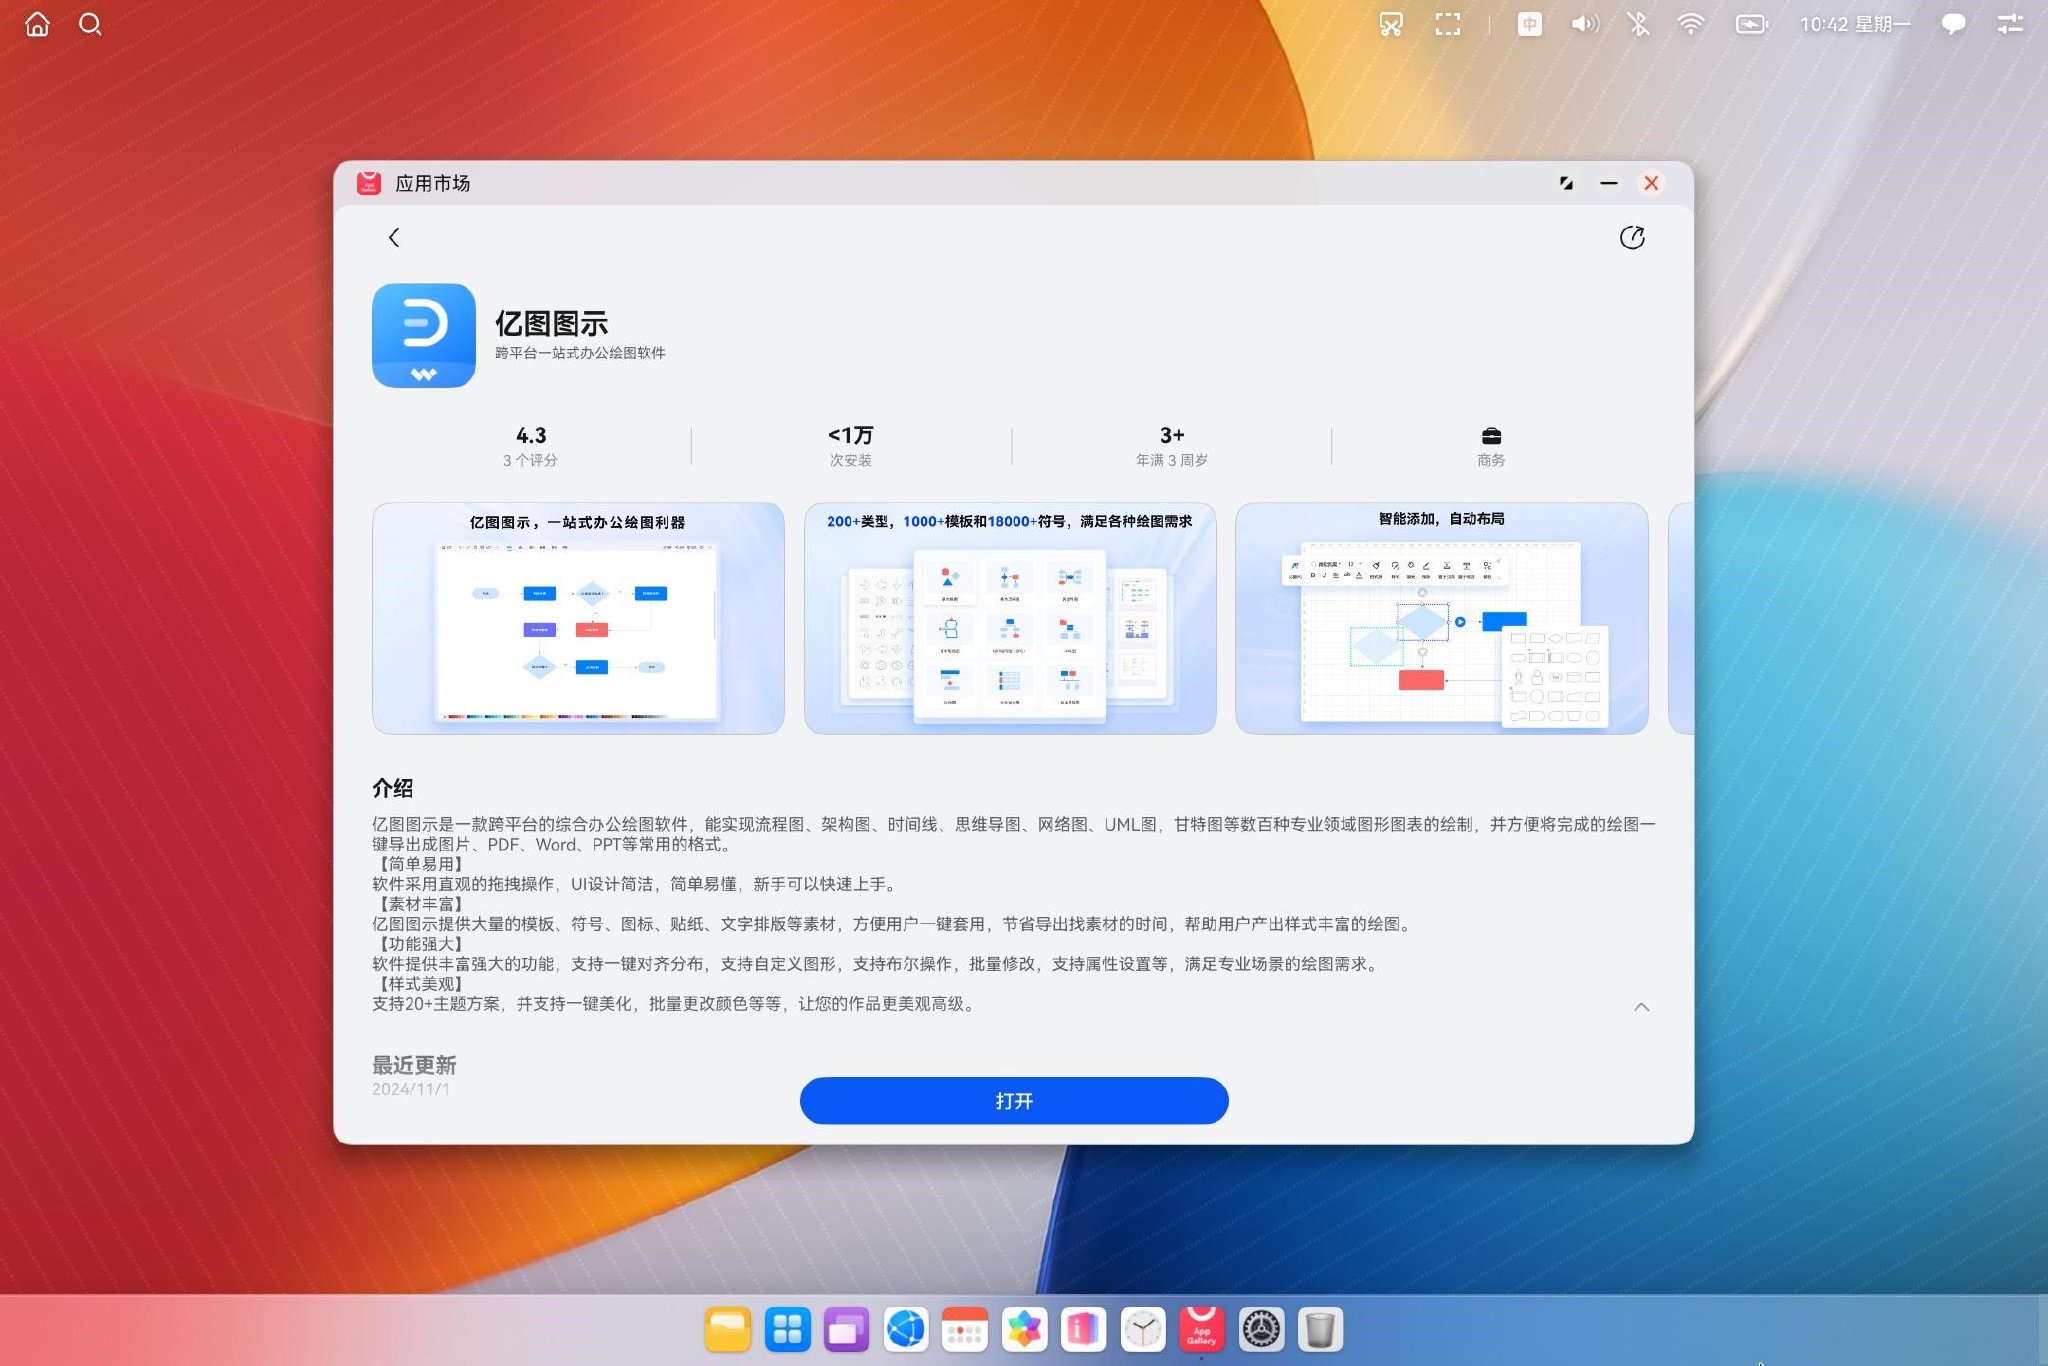
Task: Open the second screenshot '200+类型，1000+模板'
Action: 1010,618
